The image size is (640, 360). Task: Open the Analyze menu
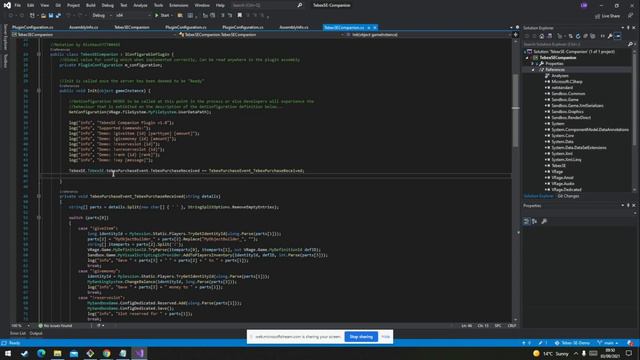(x=140, y=5)
